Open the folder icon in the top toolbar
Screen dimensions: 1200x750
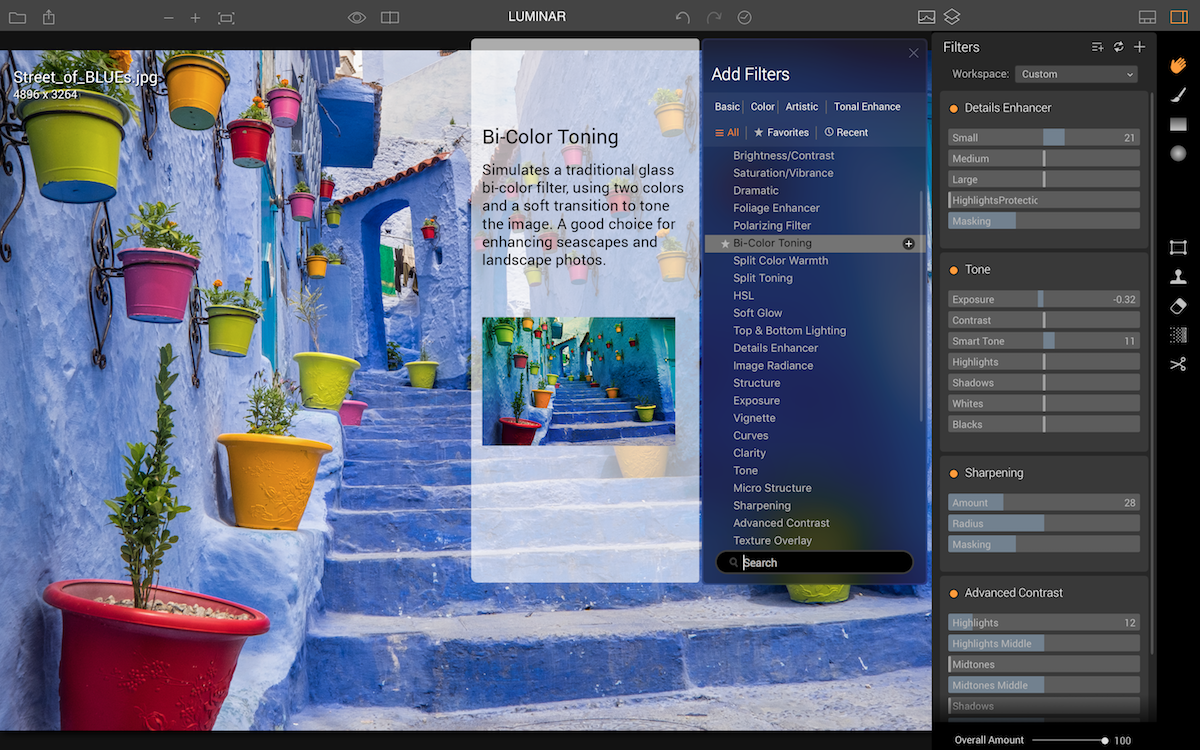(x=18, y=18)
